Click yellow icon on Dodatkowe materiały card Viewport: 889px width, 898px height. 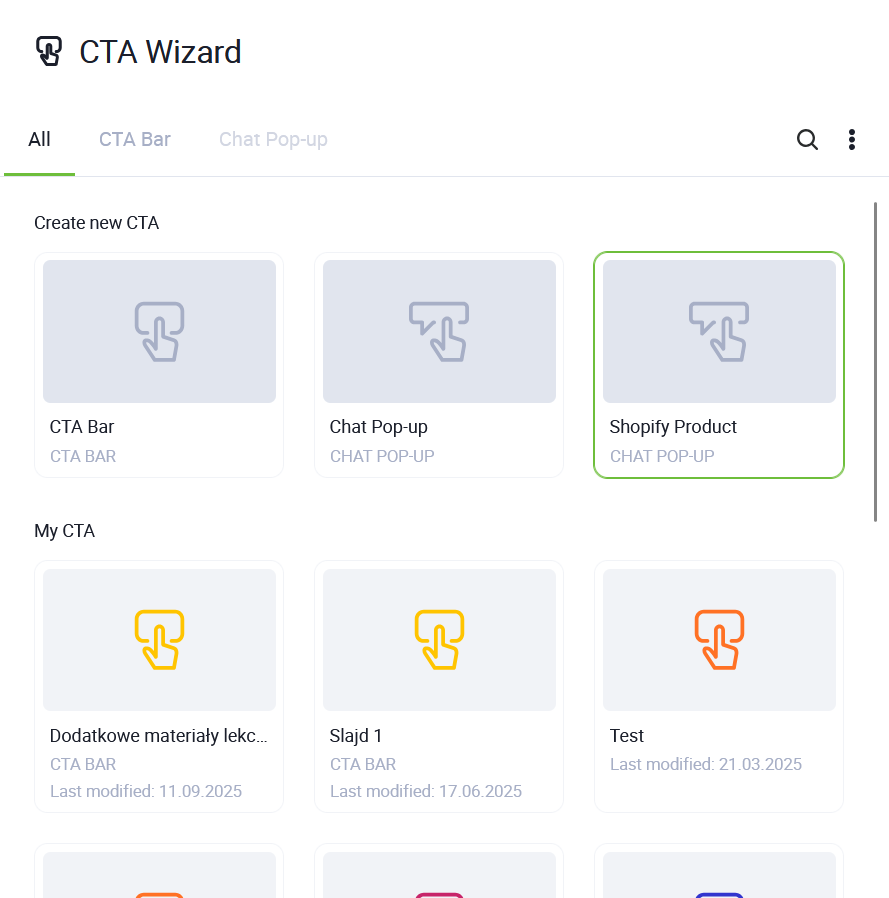(x=159, y=640)
